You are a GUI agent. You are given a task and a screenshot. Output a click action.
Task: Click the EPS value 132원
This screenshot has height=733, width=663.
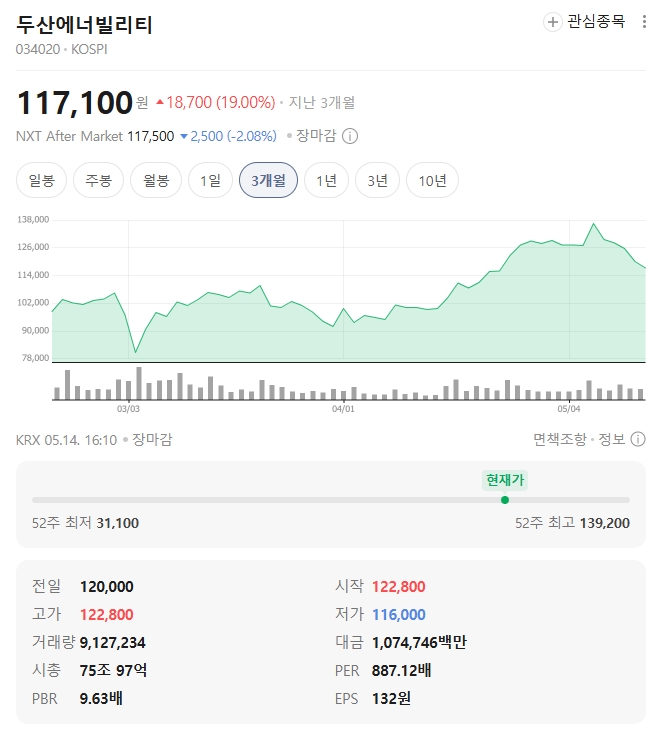(x=391, y=698)
